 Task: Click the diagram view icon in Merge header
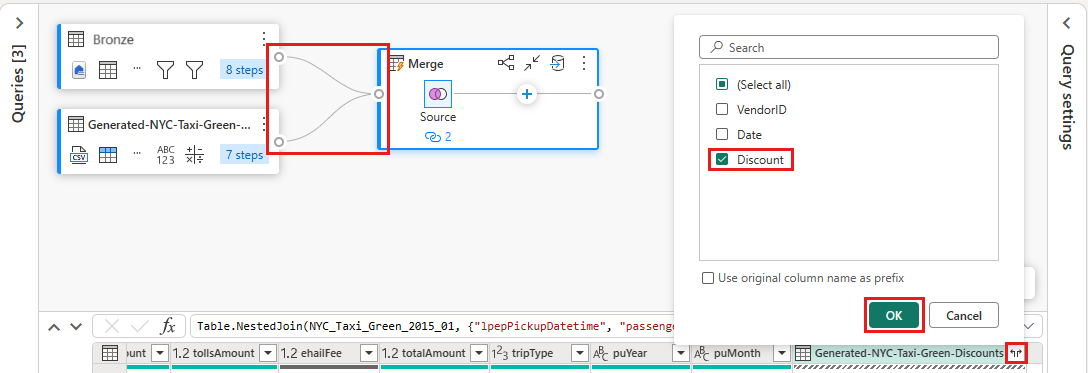tap(506, 64)
